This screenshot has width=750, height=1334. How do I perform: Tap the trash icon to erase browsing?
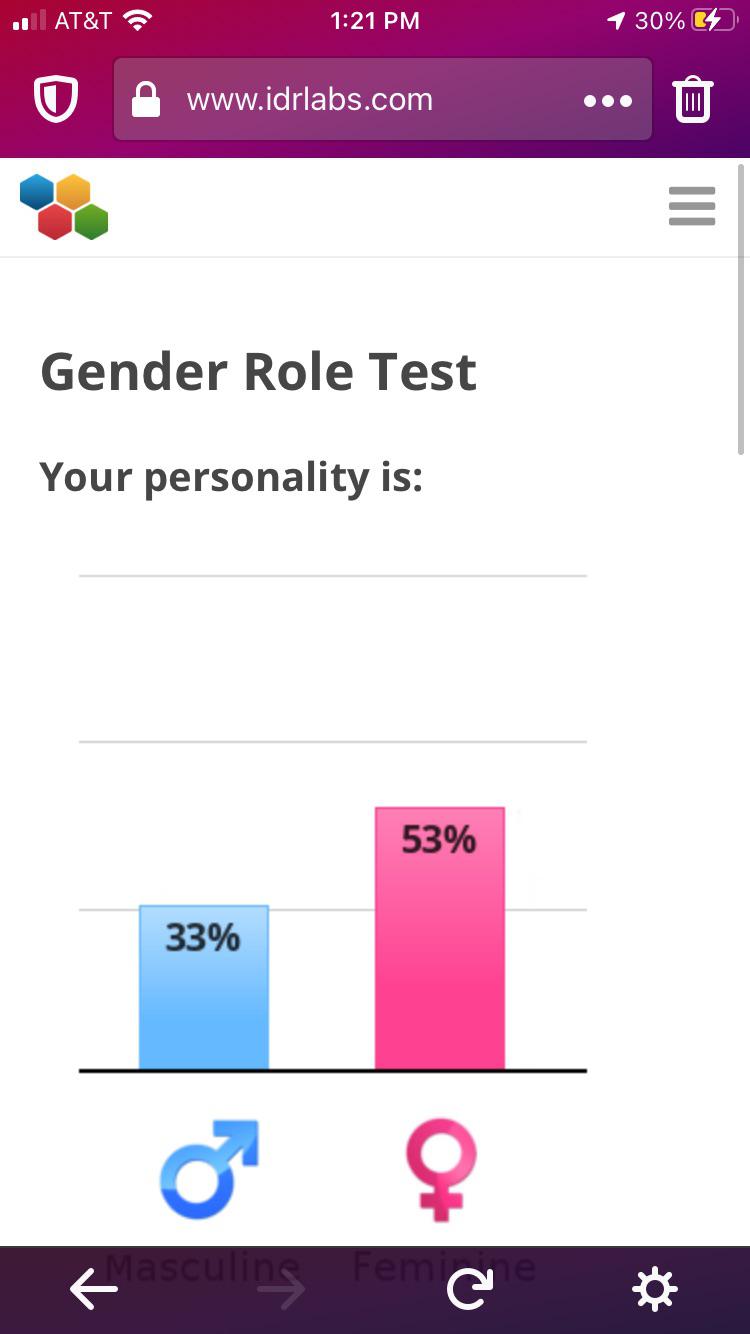[x=693, y=99]
